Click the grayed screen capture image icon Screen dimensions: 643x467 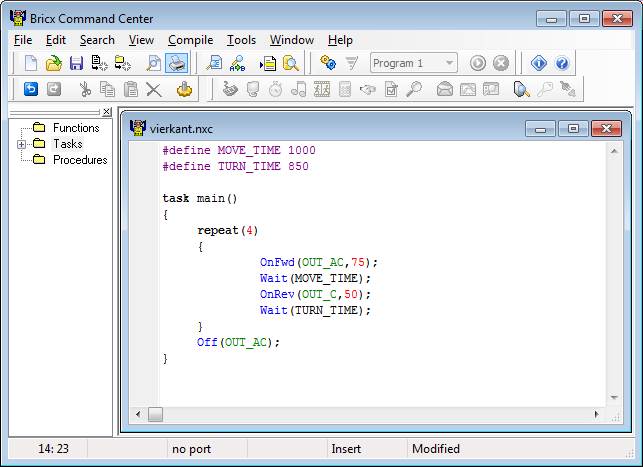tap(491, 89)
